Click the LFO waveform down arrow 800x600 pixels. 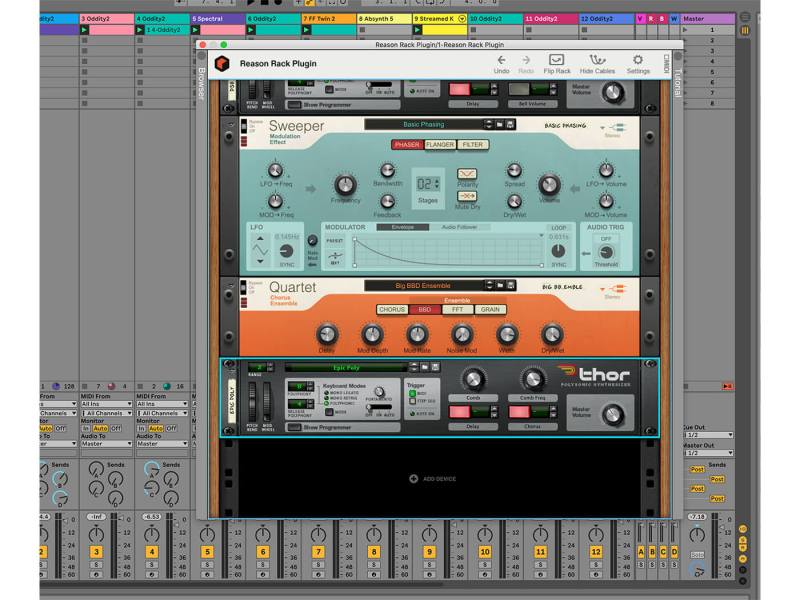(260, 261)
